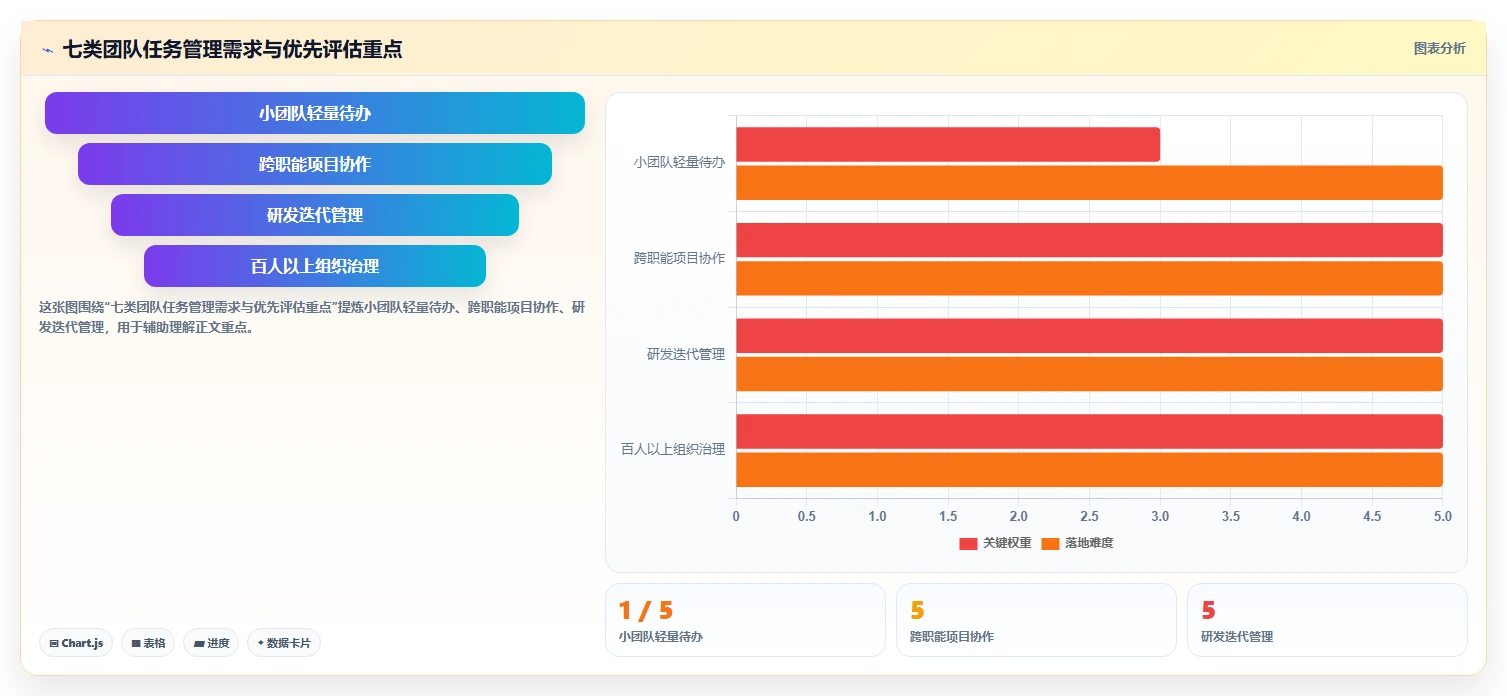Viewport: 1507px width, 696px height.
Task: Select the 小团队轻量待办 funnel block
Action: point(315,113)
